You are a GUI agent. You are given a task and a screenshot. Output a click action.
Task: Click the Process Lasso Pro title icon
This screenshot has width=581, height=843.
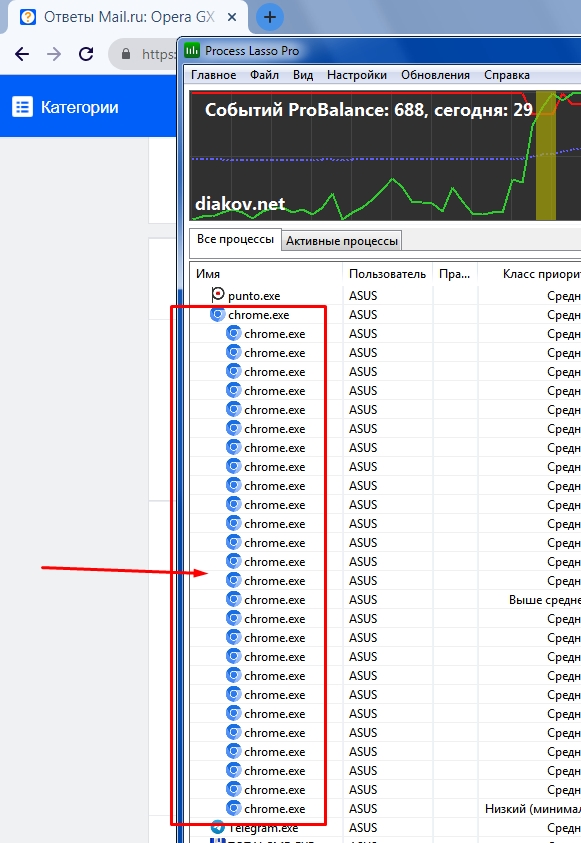192,51
